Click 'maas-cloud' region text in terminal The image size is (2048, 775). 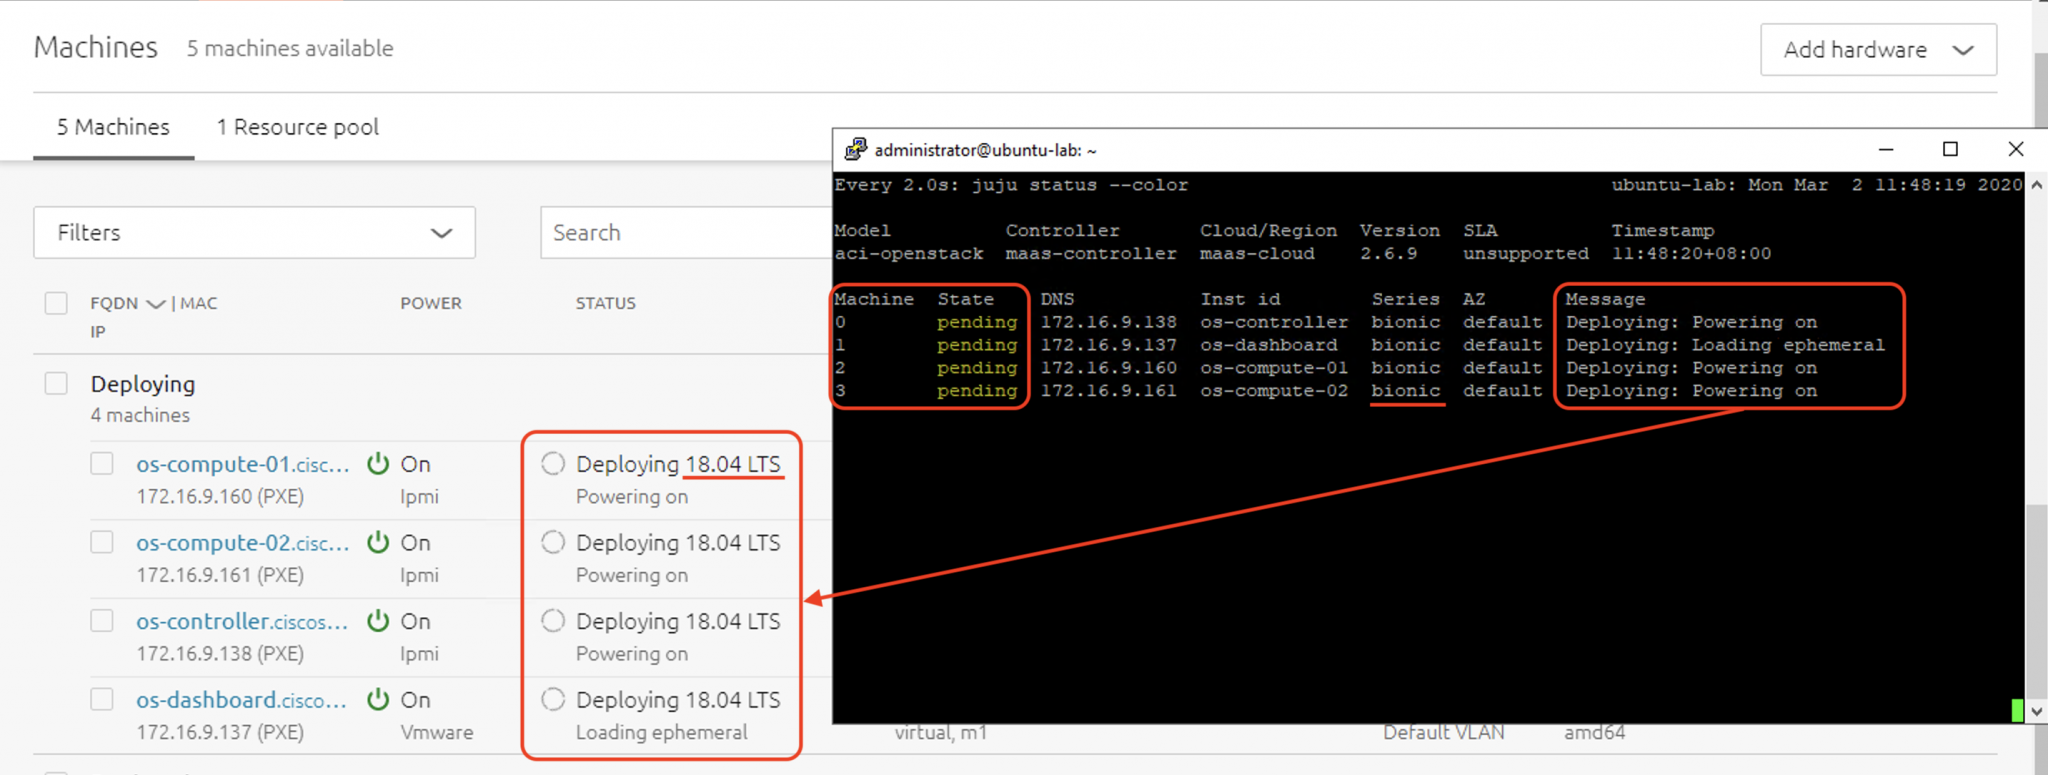[x=1257, y=254]
